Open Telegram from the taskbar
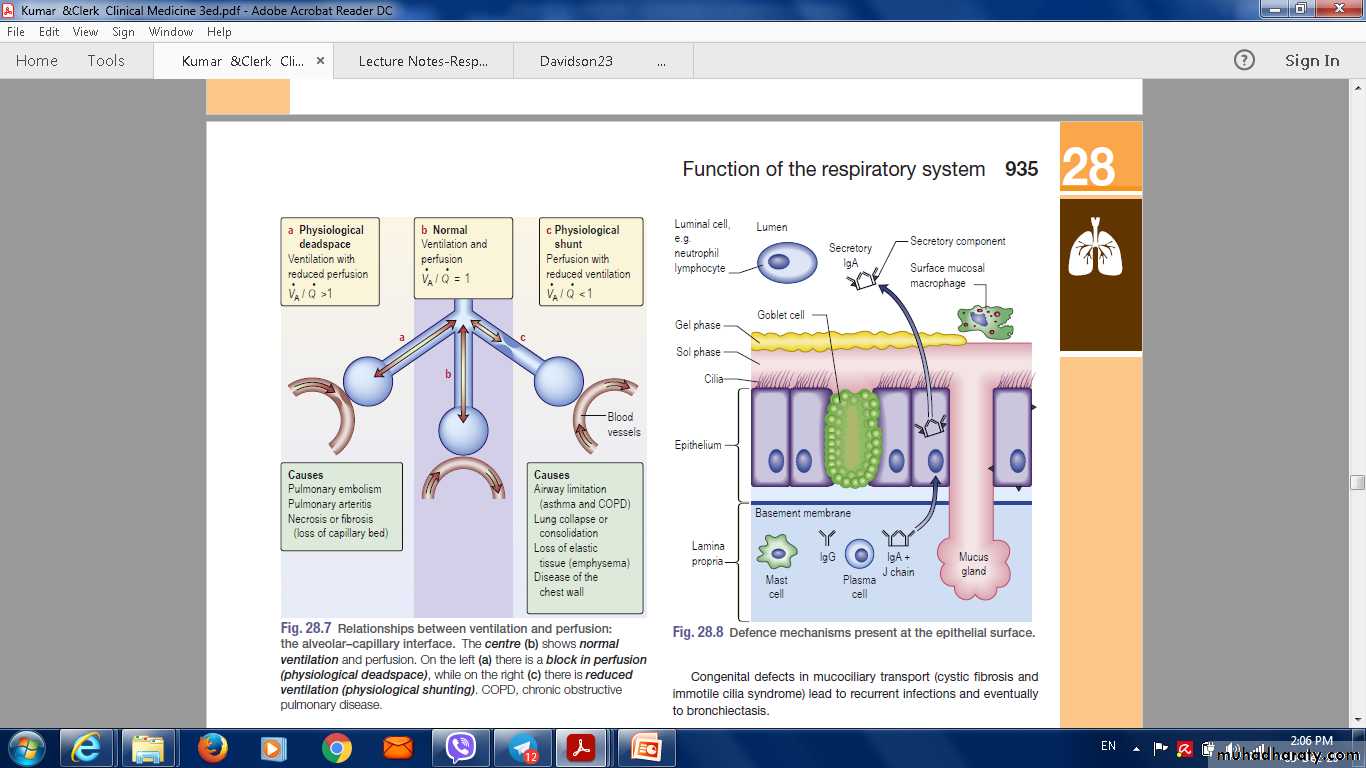This screenshot has height=768, width=1366. [522, 747]
